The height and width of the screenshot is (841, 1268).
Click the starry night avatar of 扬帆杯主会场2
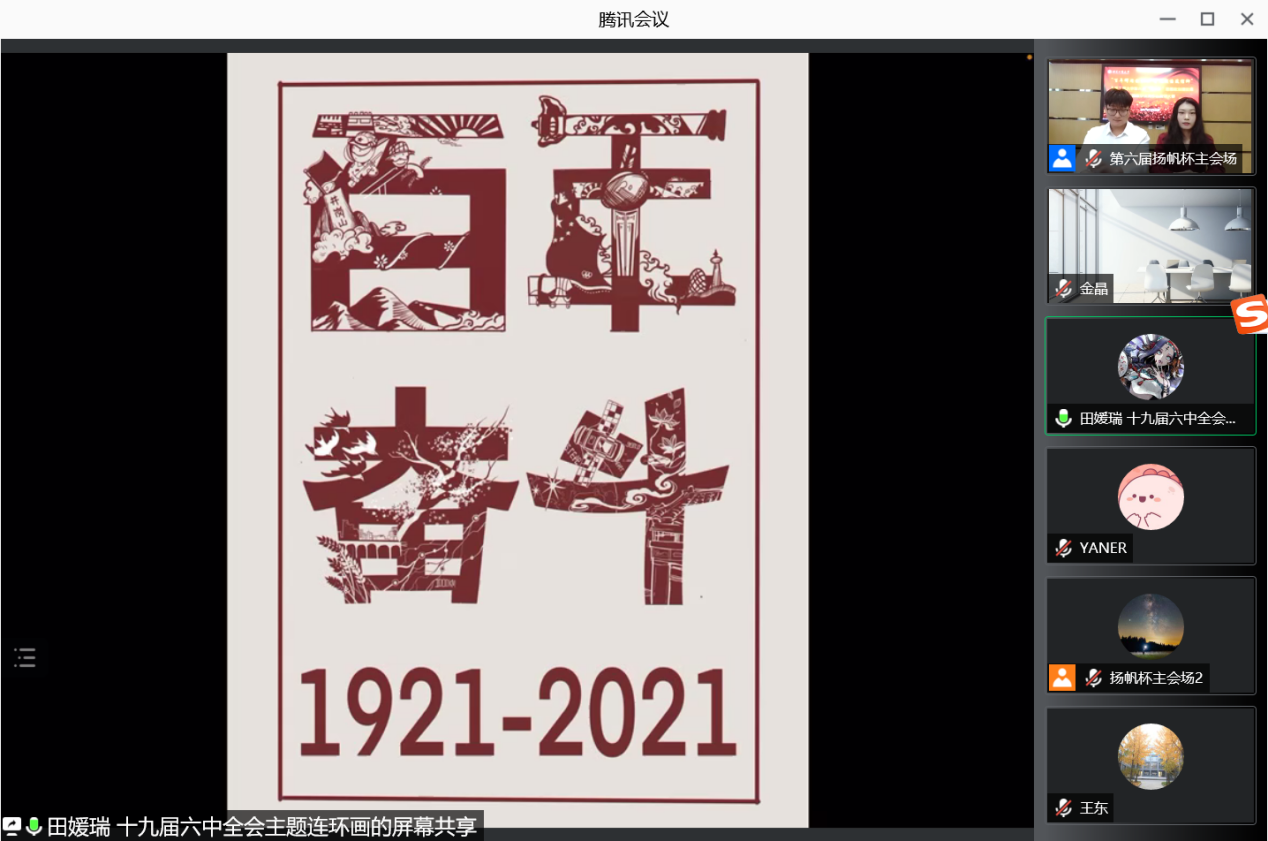1150,627
